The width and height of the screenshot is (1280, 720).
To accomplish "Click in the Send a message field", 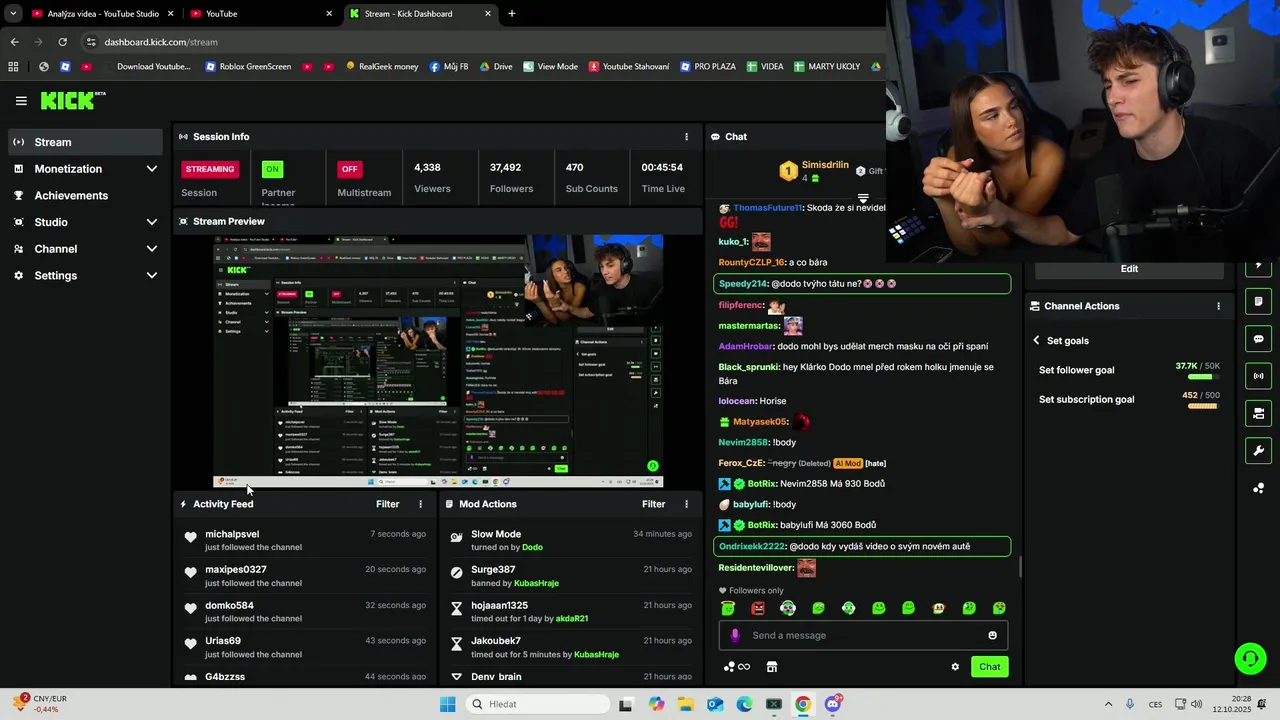I will (x=865, y=635).
